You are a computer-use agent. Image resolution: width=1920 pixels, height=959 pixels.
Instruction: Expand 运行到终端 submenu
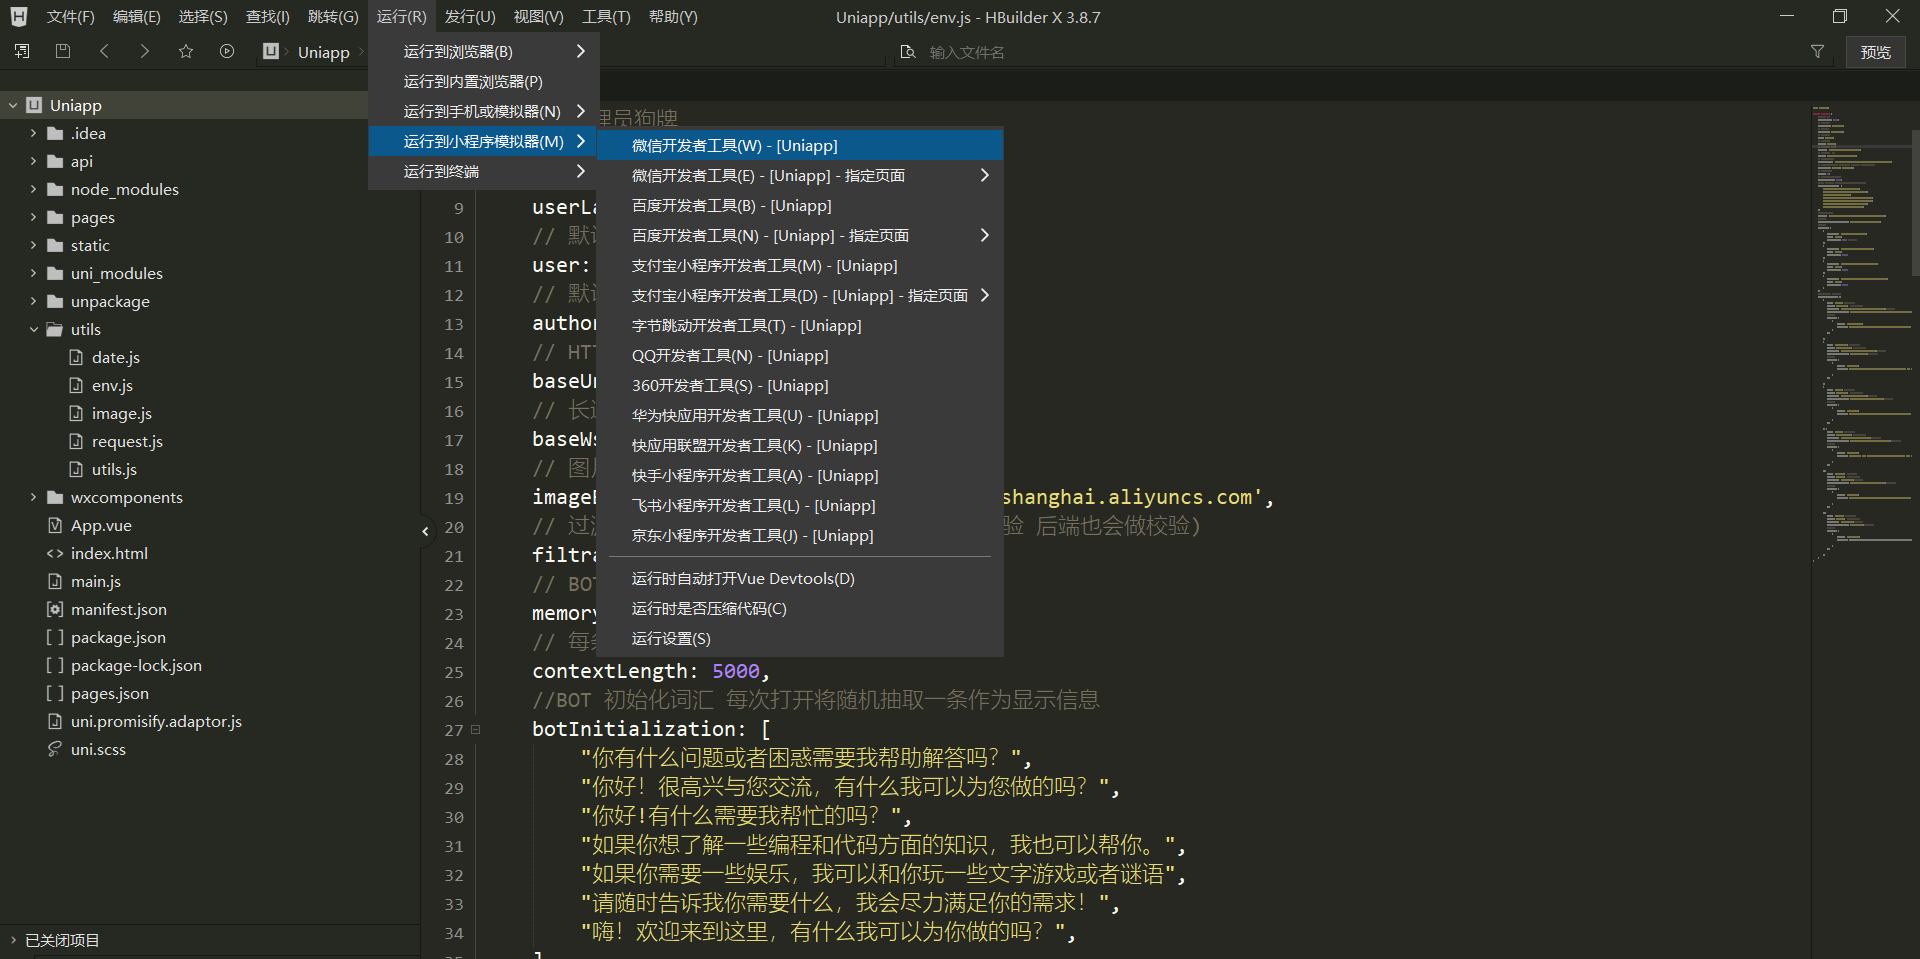[x=484, y=171]
